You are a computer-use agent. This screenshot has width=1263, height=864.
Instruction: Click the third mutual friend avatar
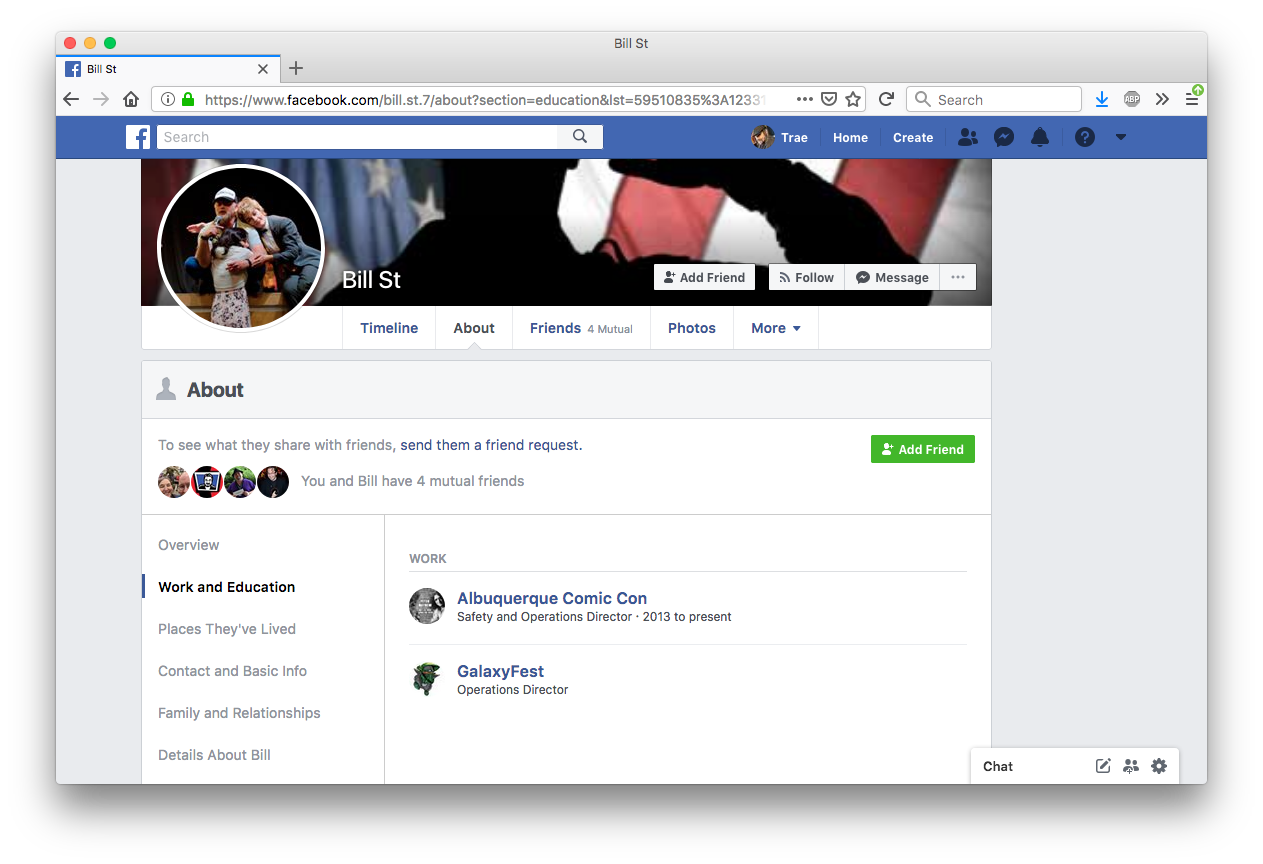coord(240,482)
